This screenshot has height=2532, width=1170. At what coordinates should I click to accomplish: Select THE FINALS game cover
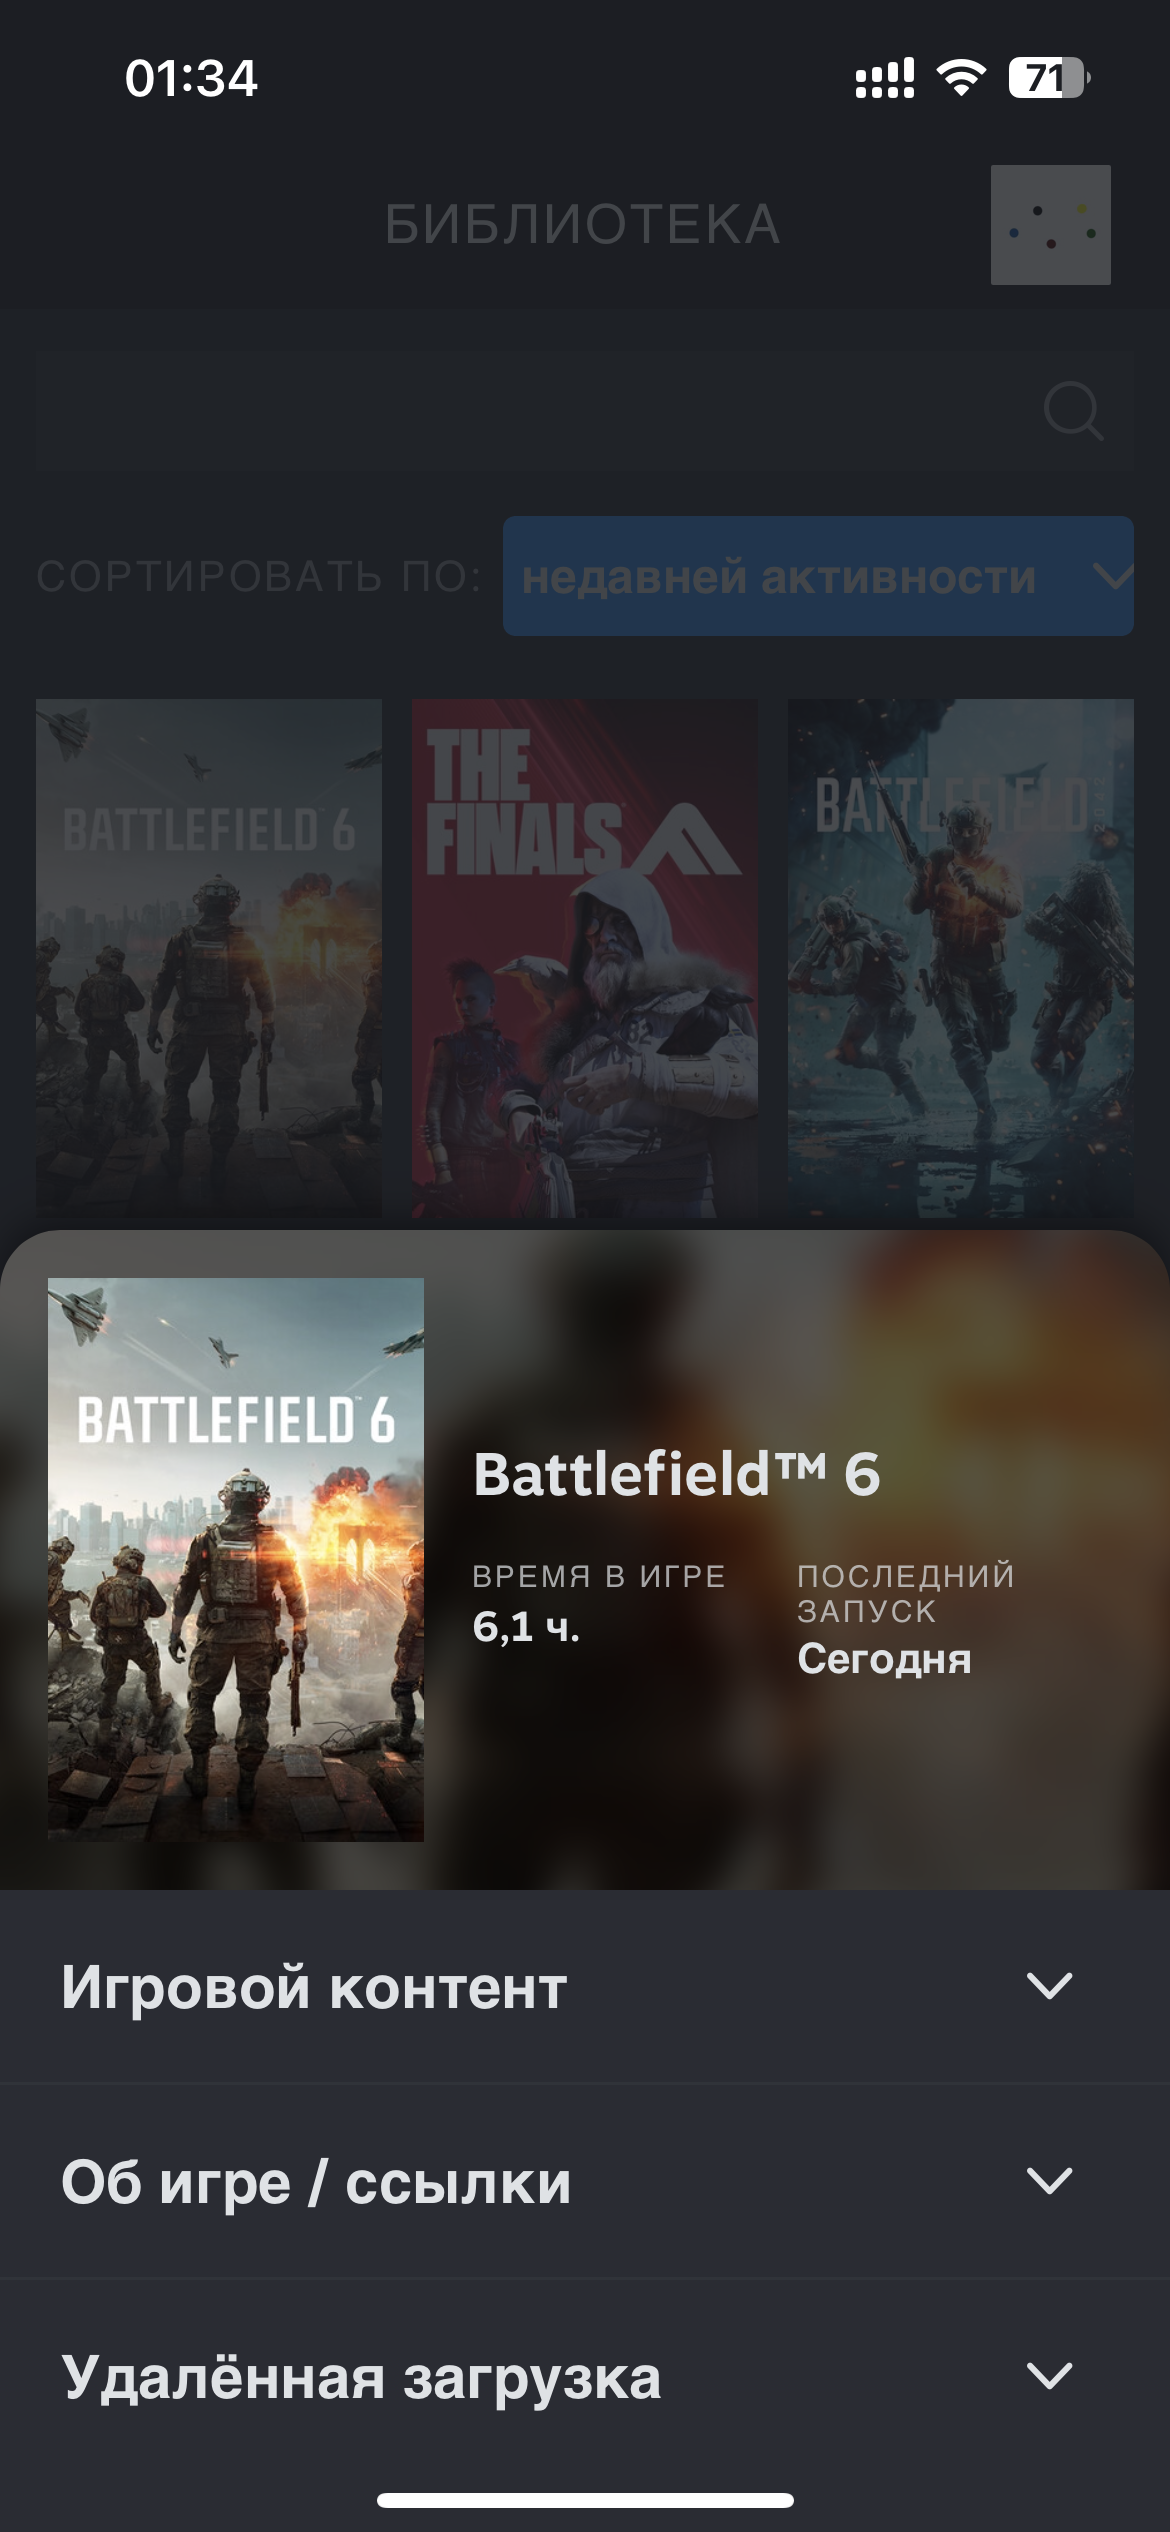(x=585, y=958)
